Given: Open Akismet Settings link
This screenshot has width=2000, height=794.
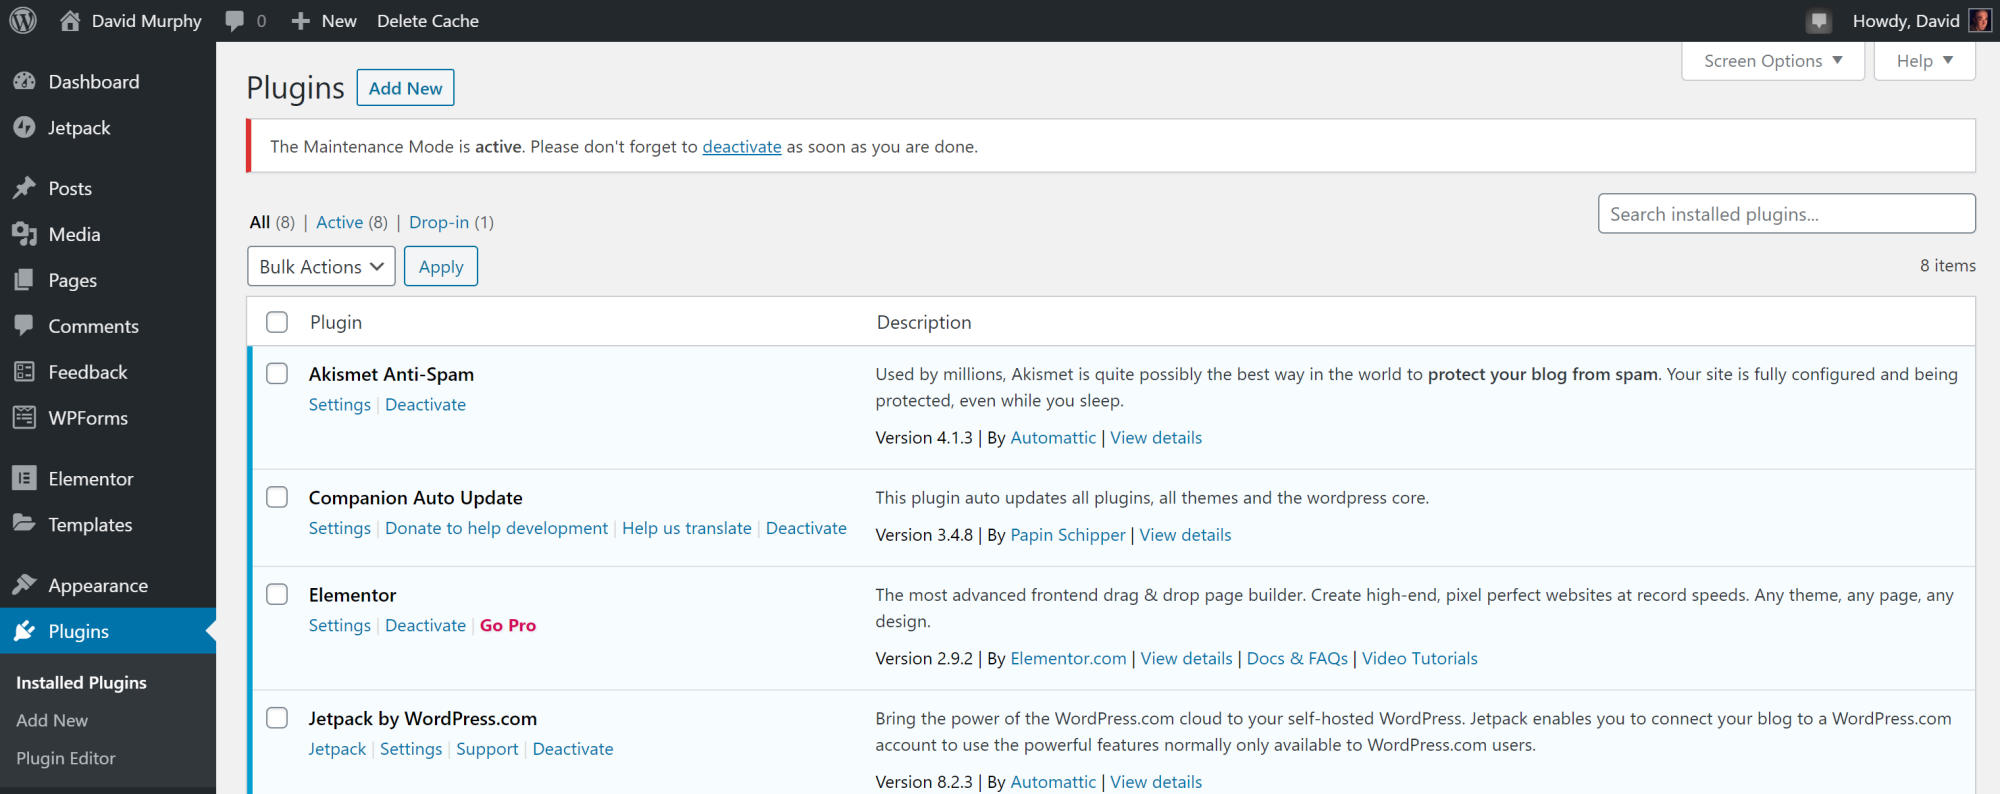Looking at the screenshot, I should pos(339,404).
